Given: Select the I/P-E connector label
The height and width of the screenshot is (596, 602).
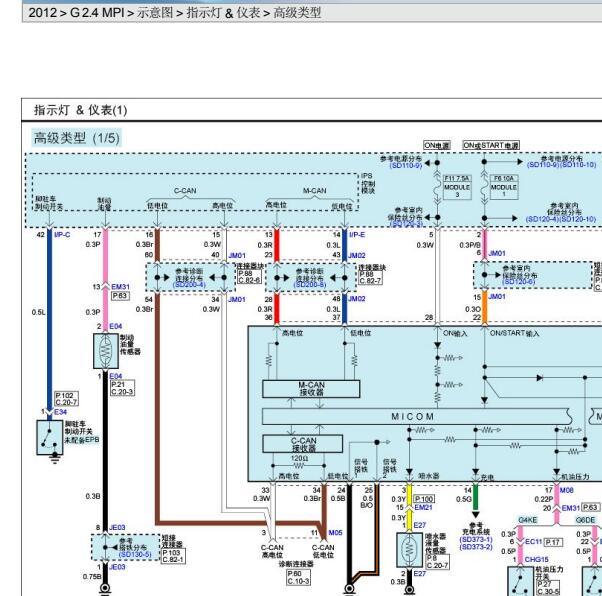Looking at the screenshot, I should tap(357, 234).
